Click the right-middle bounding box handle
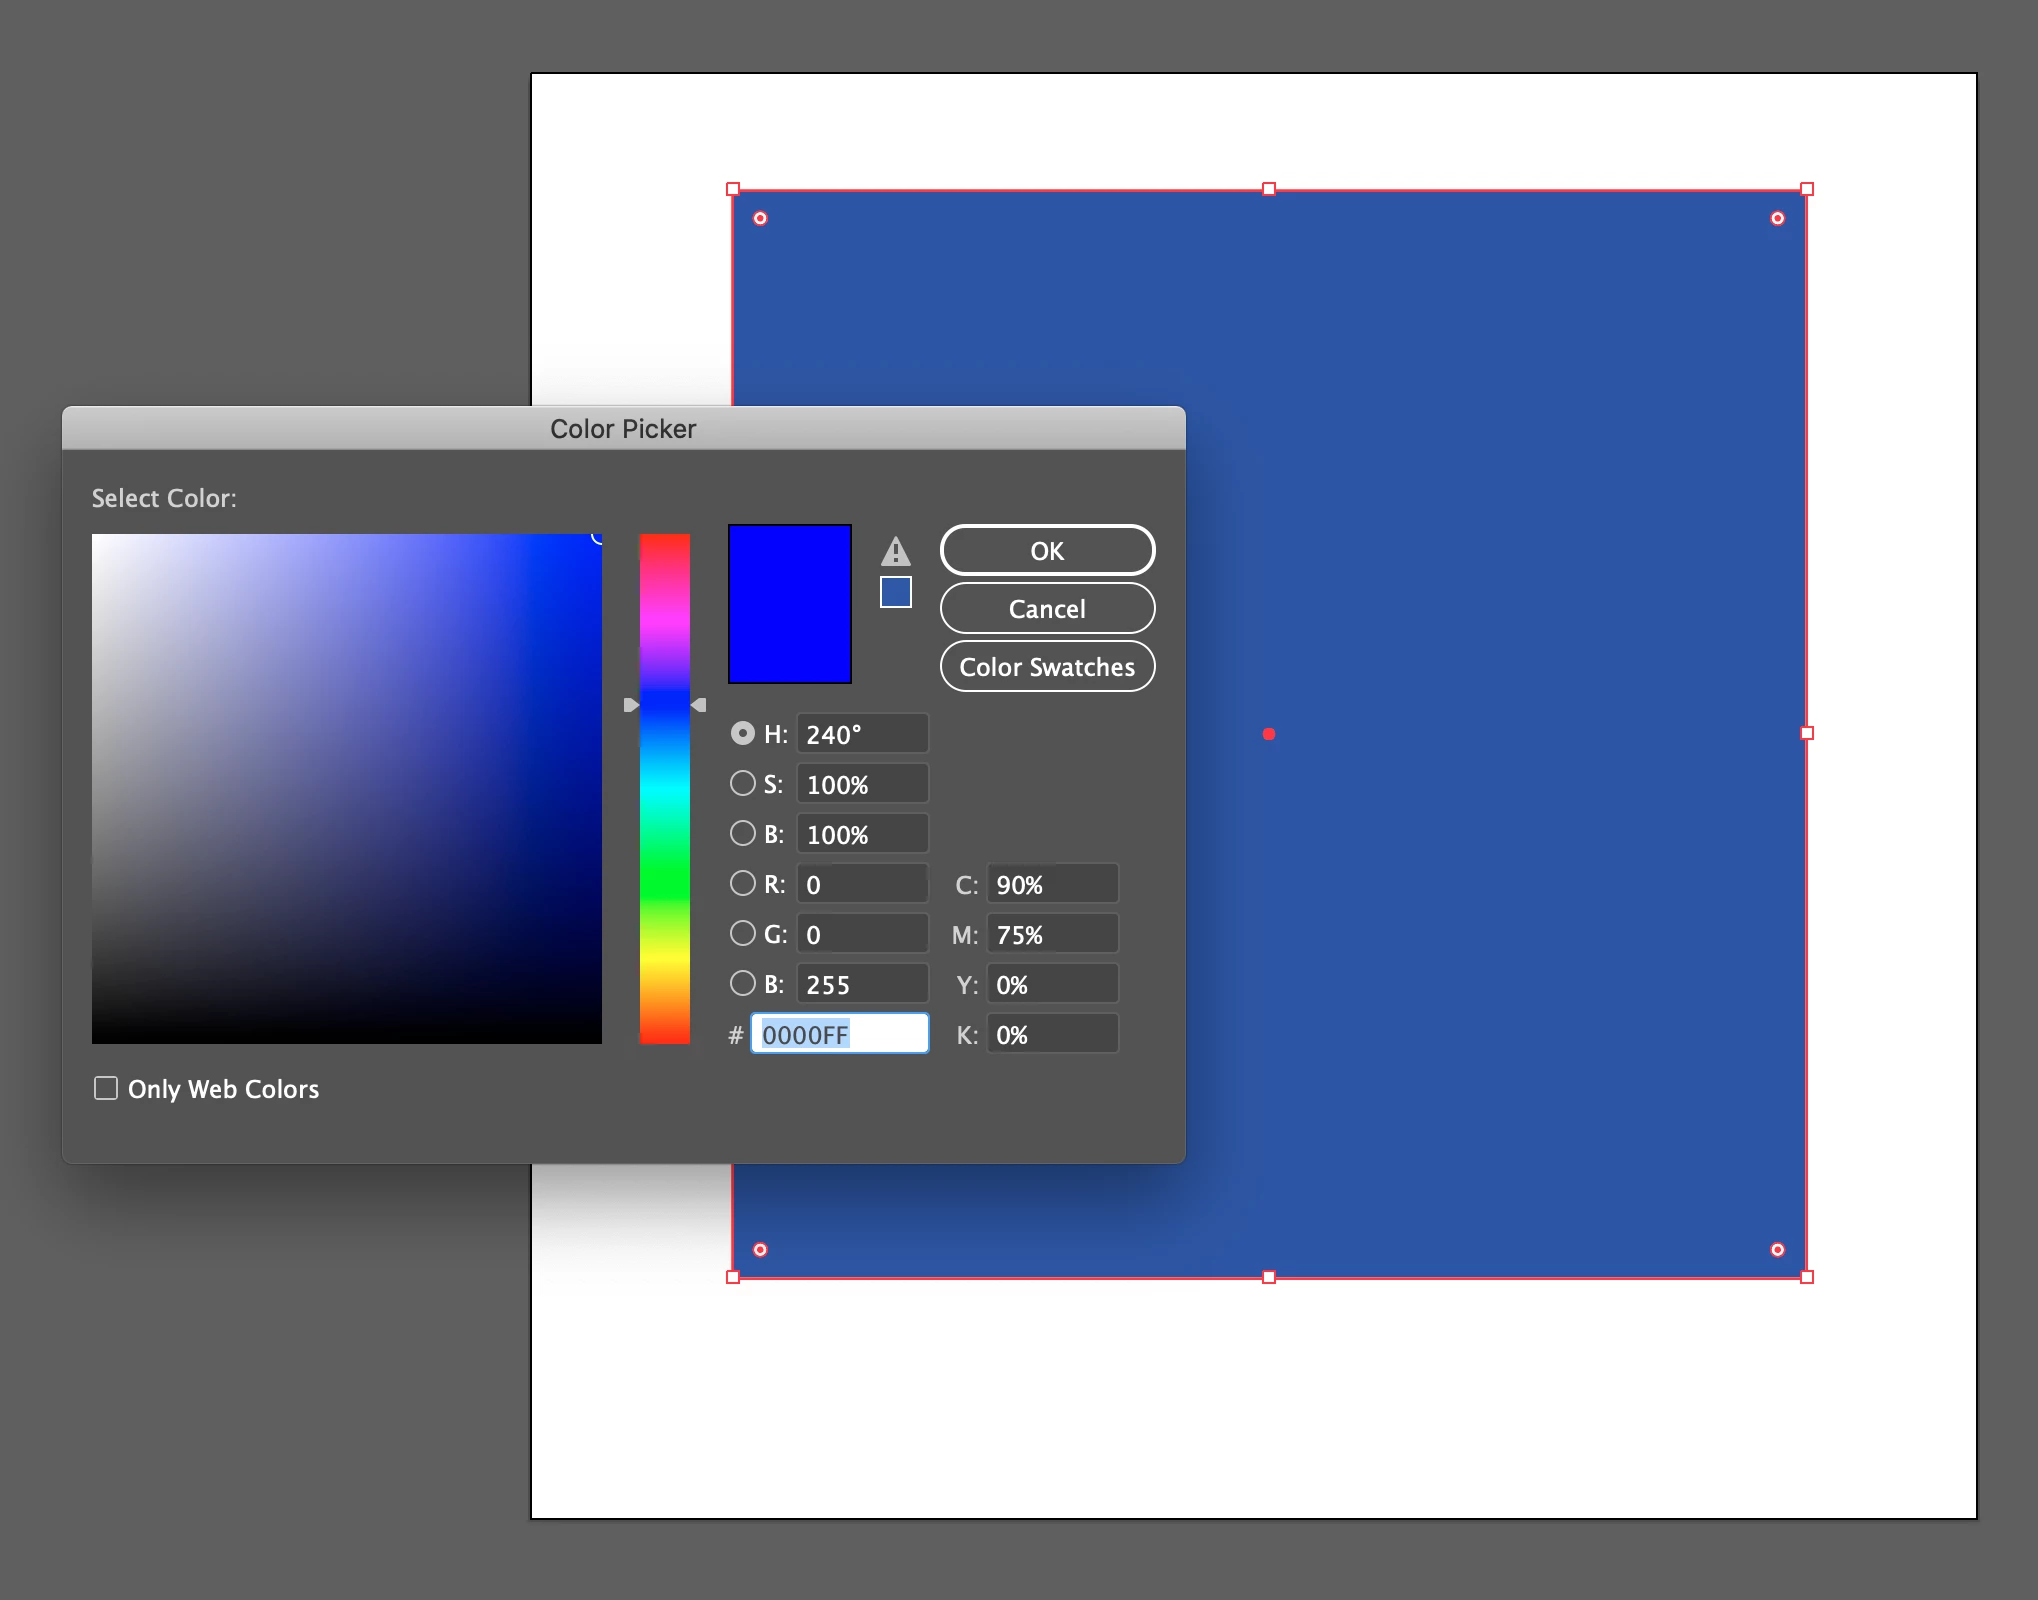Viewport: 2038px width, 1600px height. [1806, 733]
